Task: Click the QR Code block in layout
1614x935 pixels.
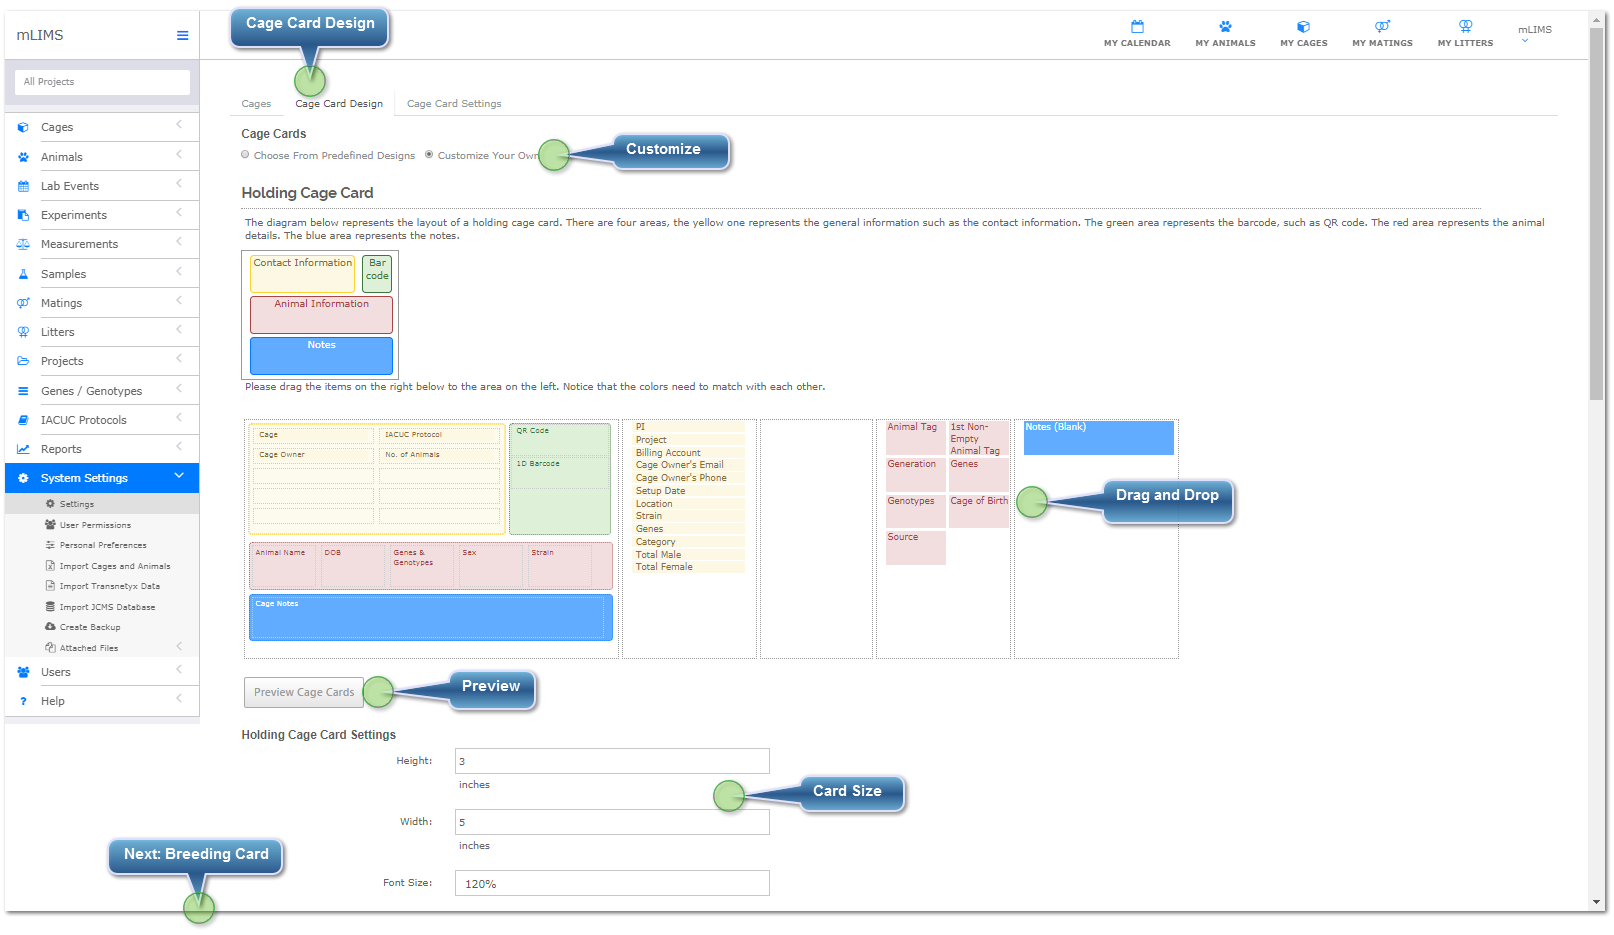Action: click(x=560, y=440)
